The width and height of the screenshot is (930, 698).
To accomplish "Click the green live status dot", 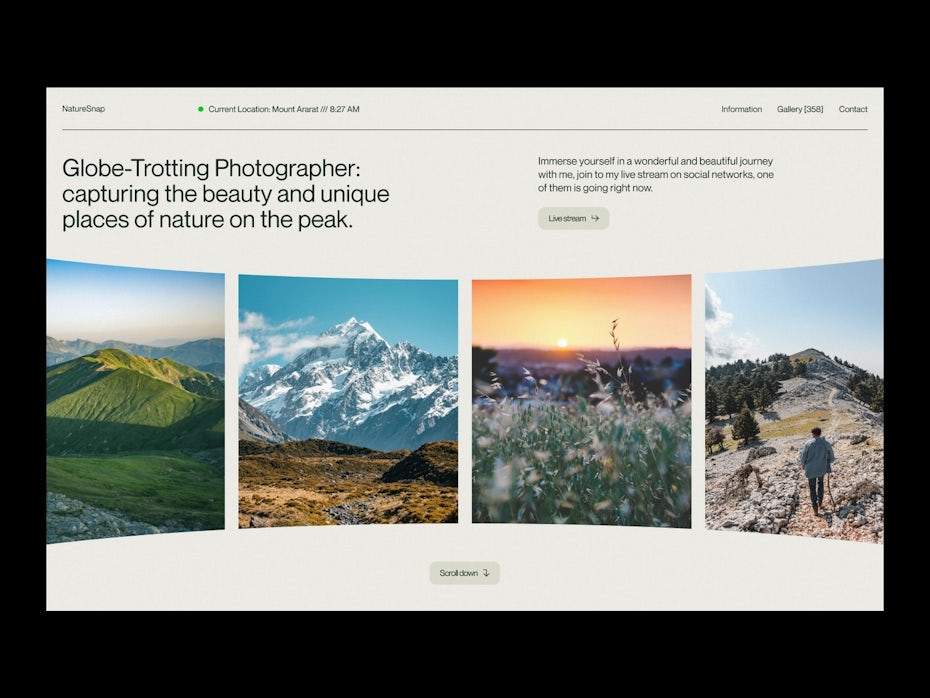I will (201, 109).
